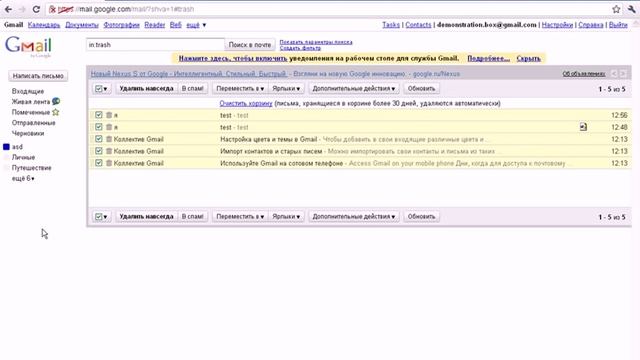Click the bottom Удалить навсегда button
Viewport: 640px width, 360px height.
pyautogui.click(x=146, y=216)
